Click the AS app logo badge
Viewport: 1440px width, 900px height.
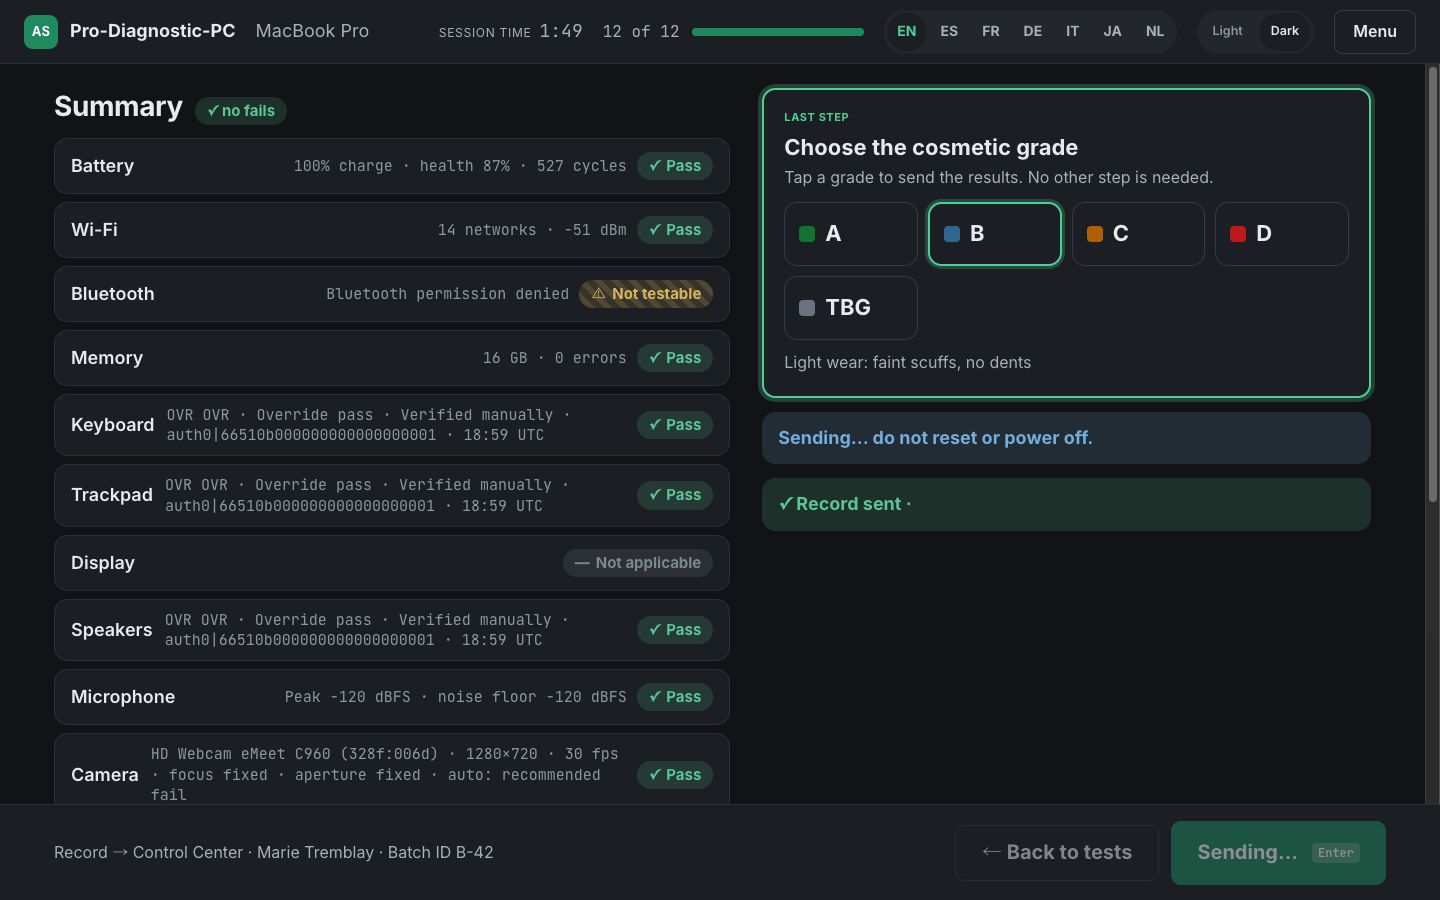point(41,32)
